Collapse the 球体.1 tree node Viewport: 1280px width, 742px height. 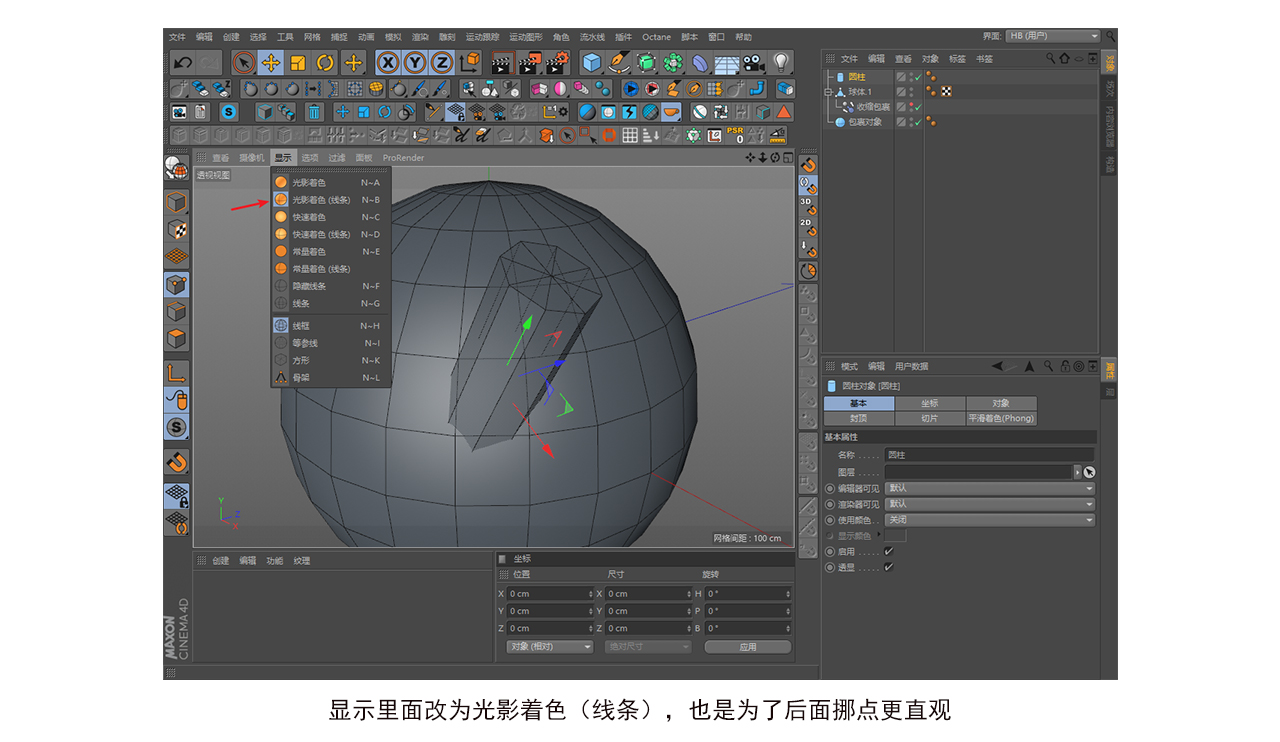828,92
